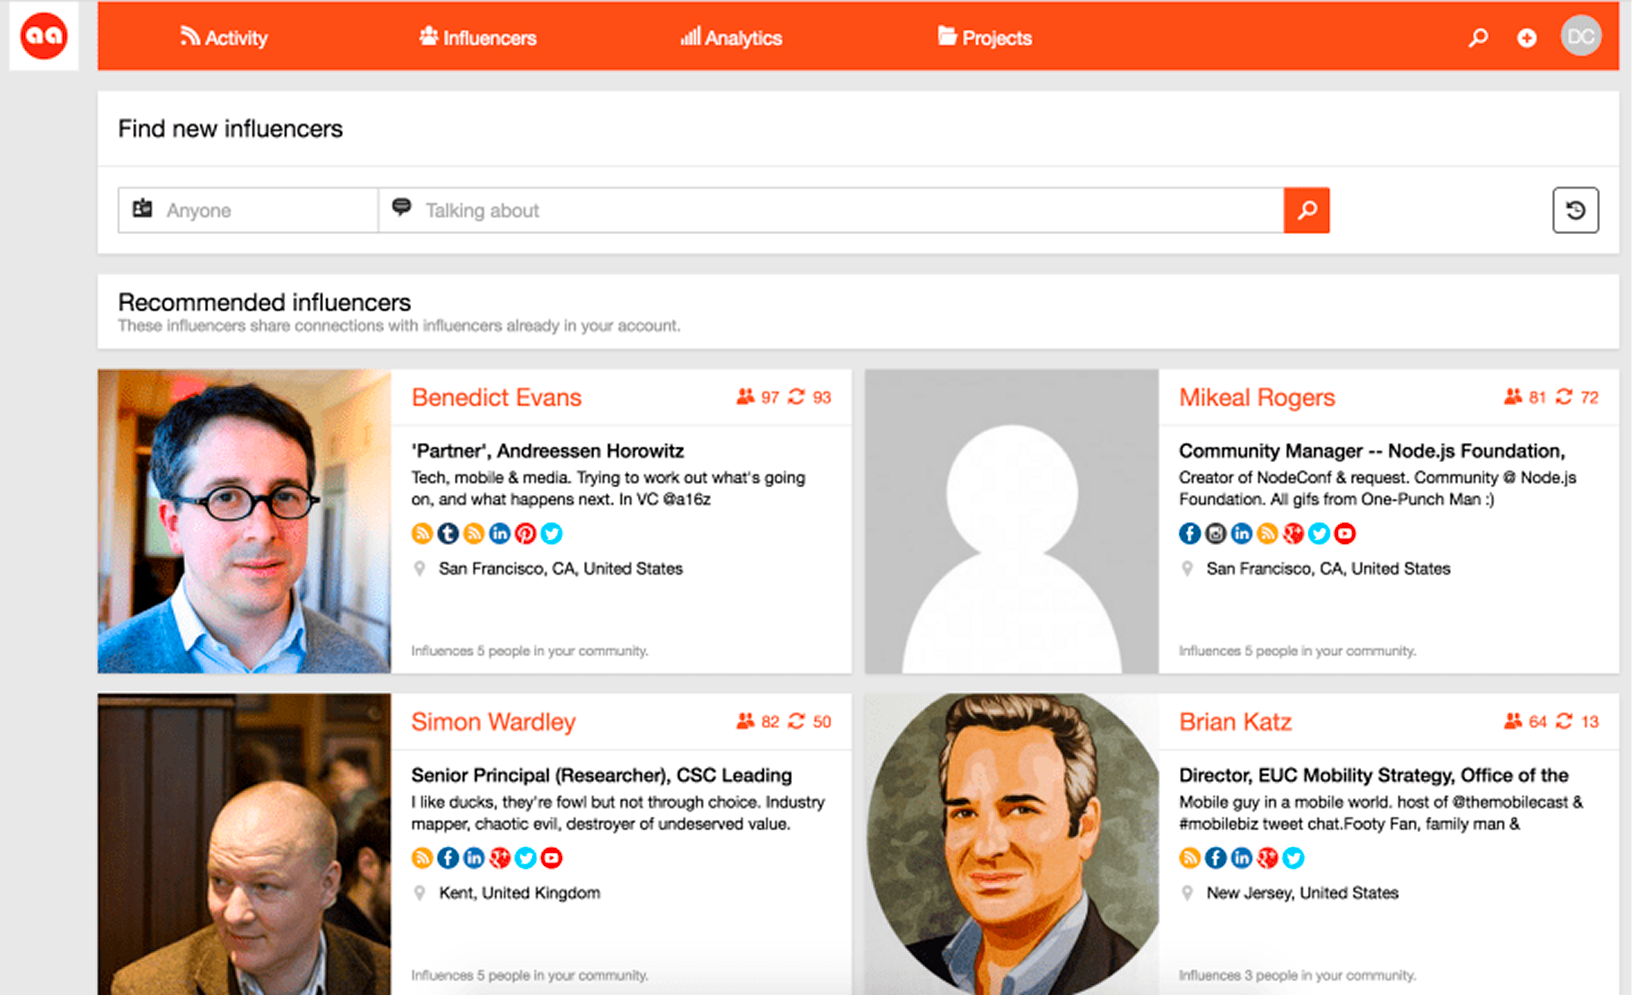Click the "Recommended influencers" heading
Image resolution: width=1632 pixels, height=995 pixels.
[x=264, y=302]
